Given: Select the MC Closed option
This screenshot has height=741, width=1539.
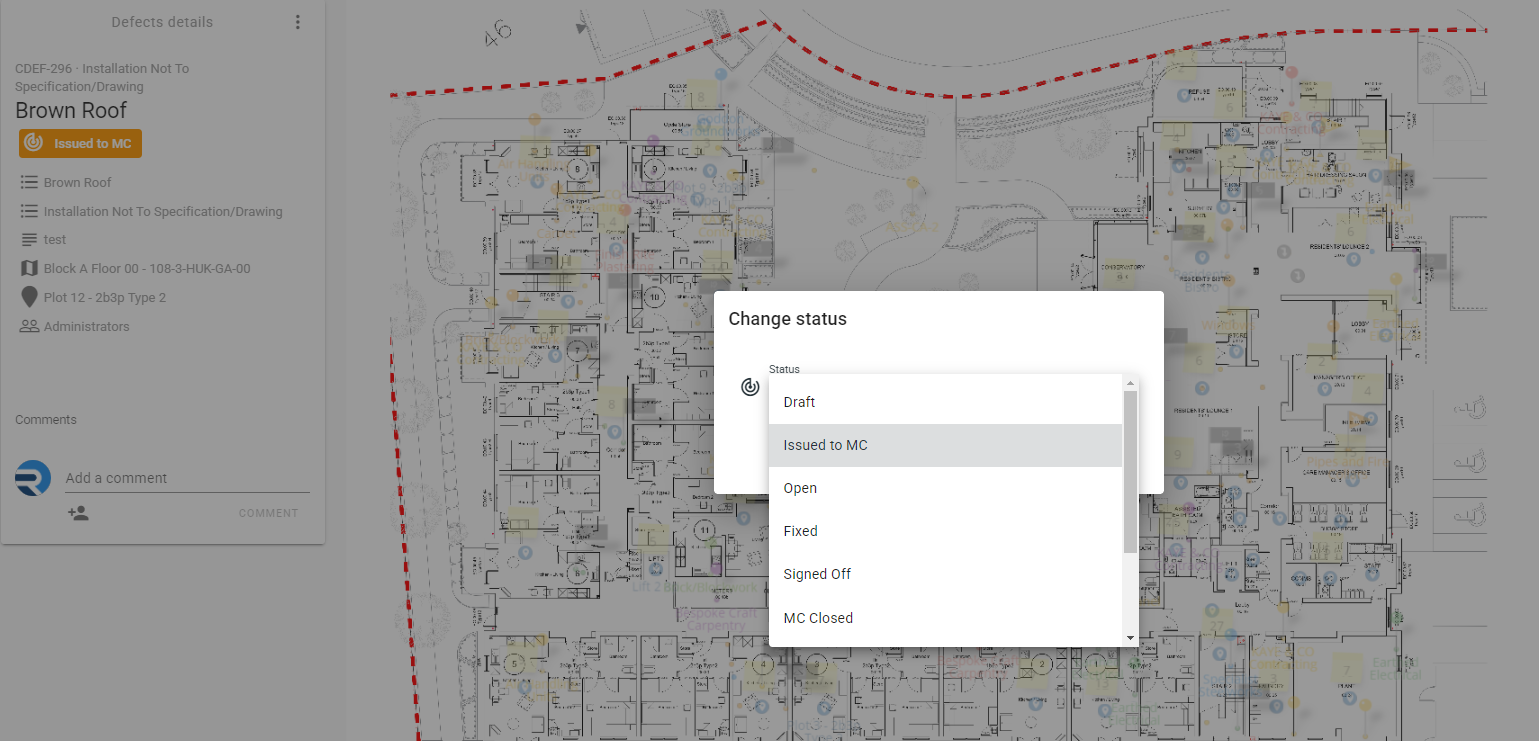Looking at the screenshot, I should pyautogui.click(x=946, y=618).
